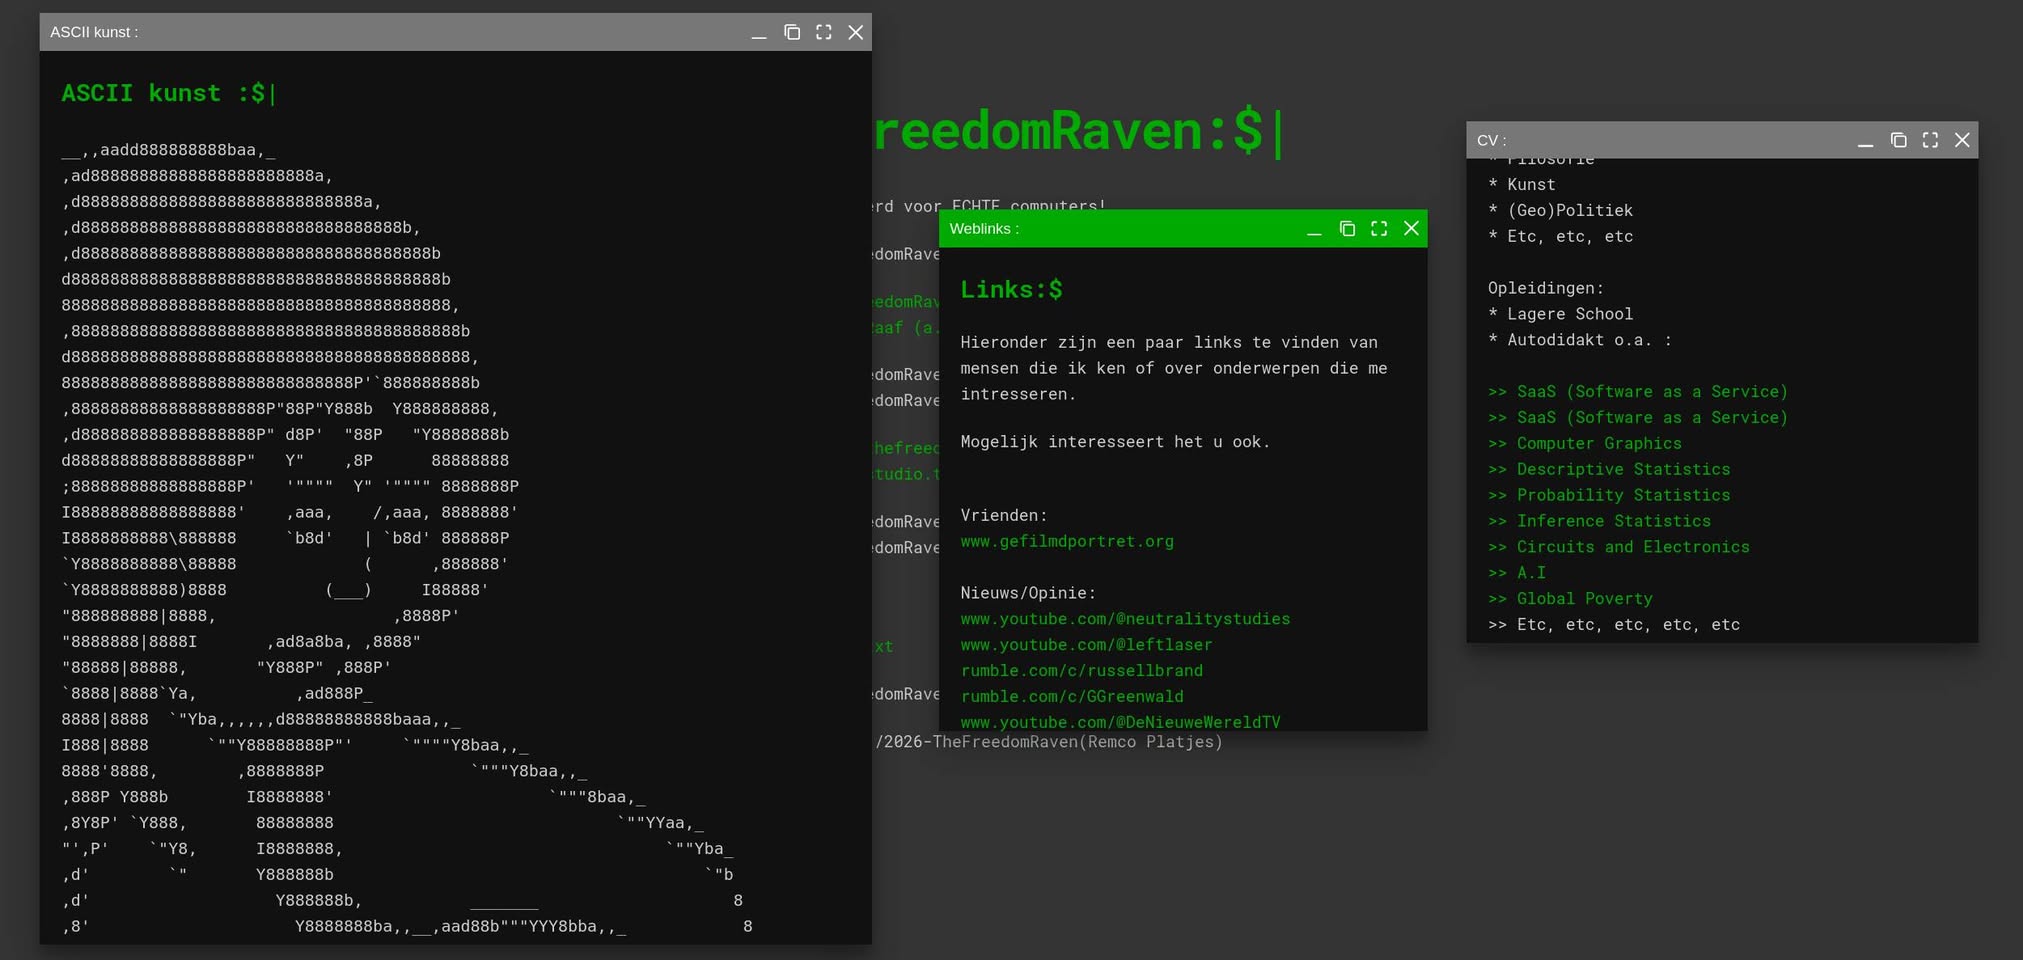The height and width of the screenshot is (960, 2023).
Task: Click the 'Nieuws/Opinie:' label
Action: (x=1028, y=593)
